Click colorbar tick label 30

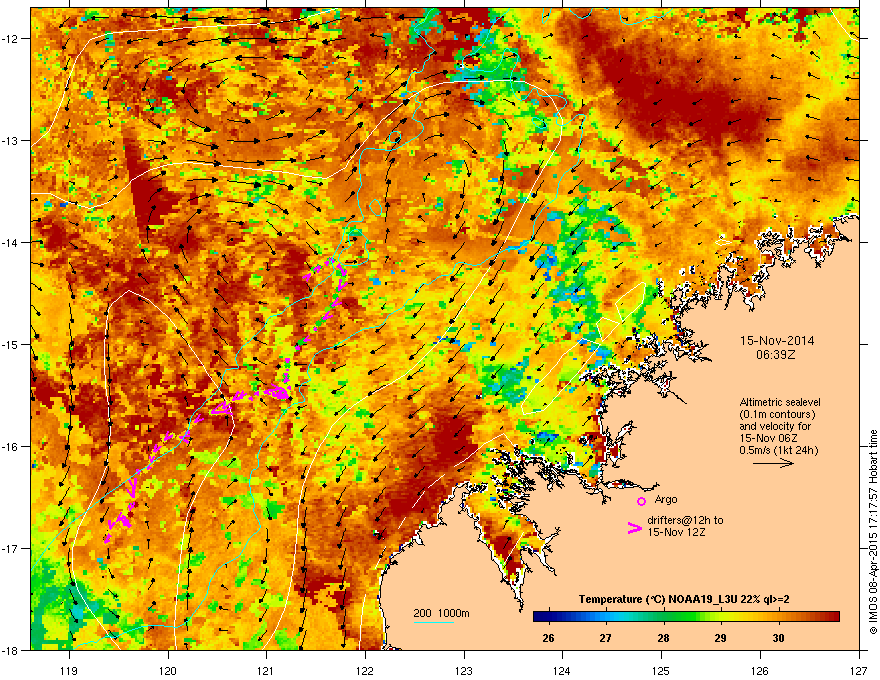pos(778,638)
